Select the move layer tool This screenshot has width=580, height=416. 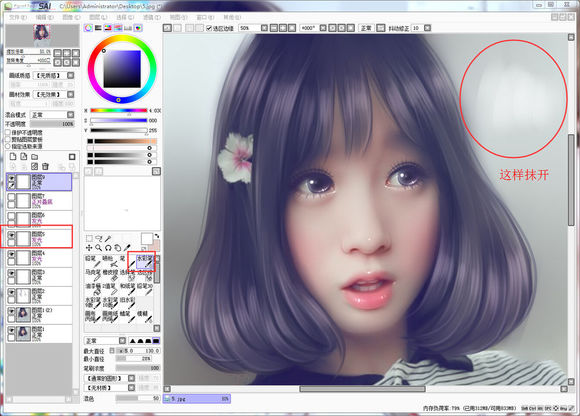tap(89, 248)
